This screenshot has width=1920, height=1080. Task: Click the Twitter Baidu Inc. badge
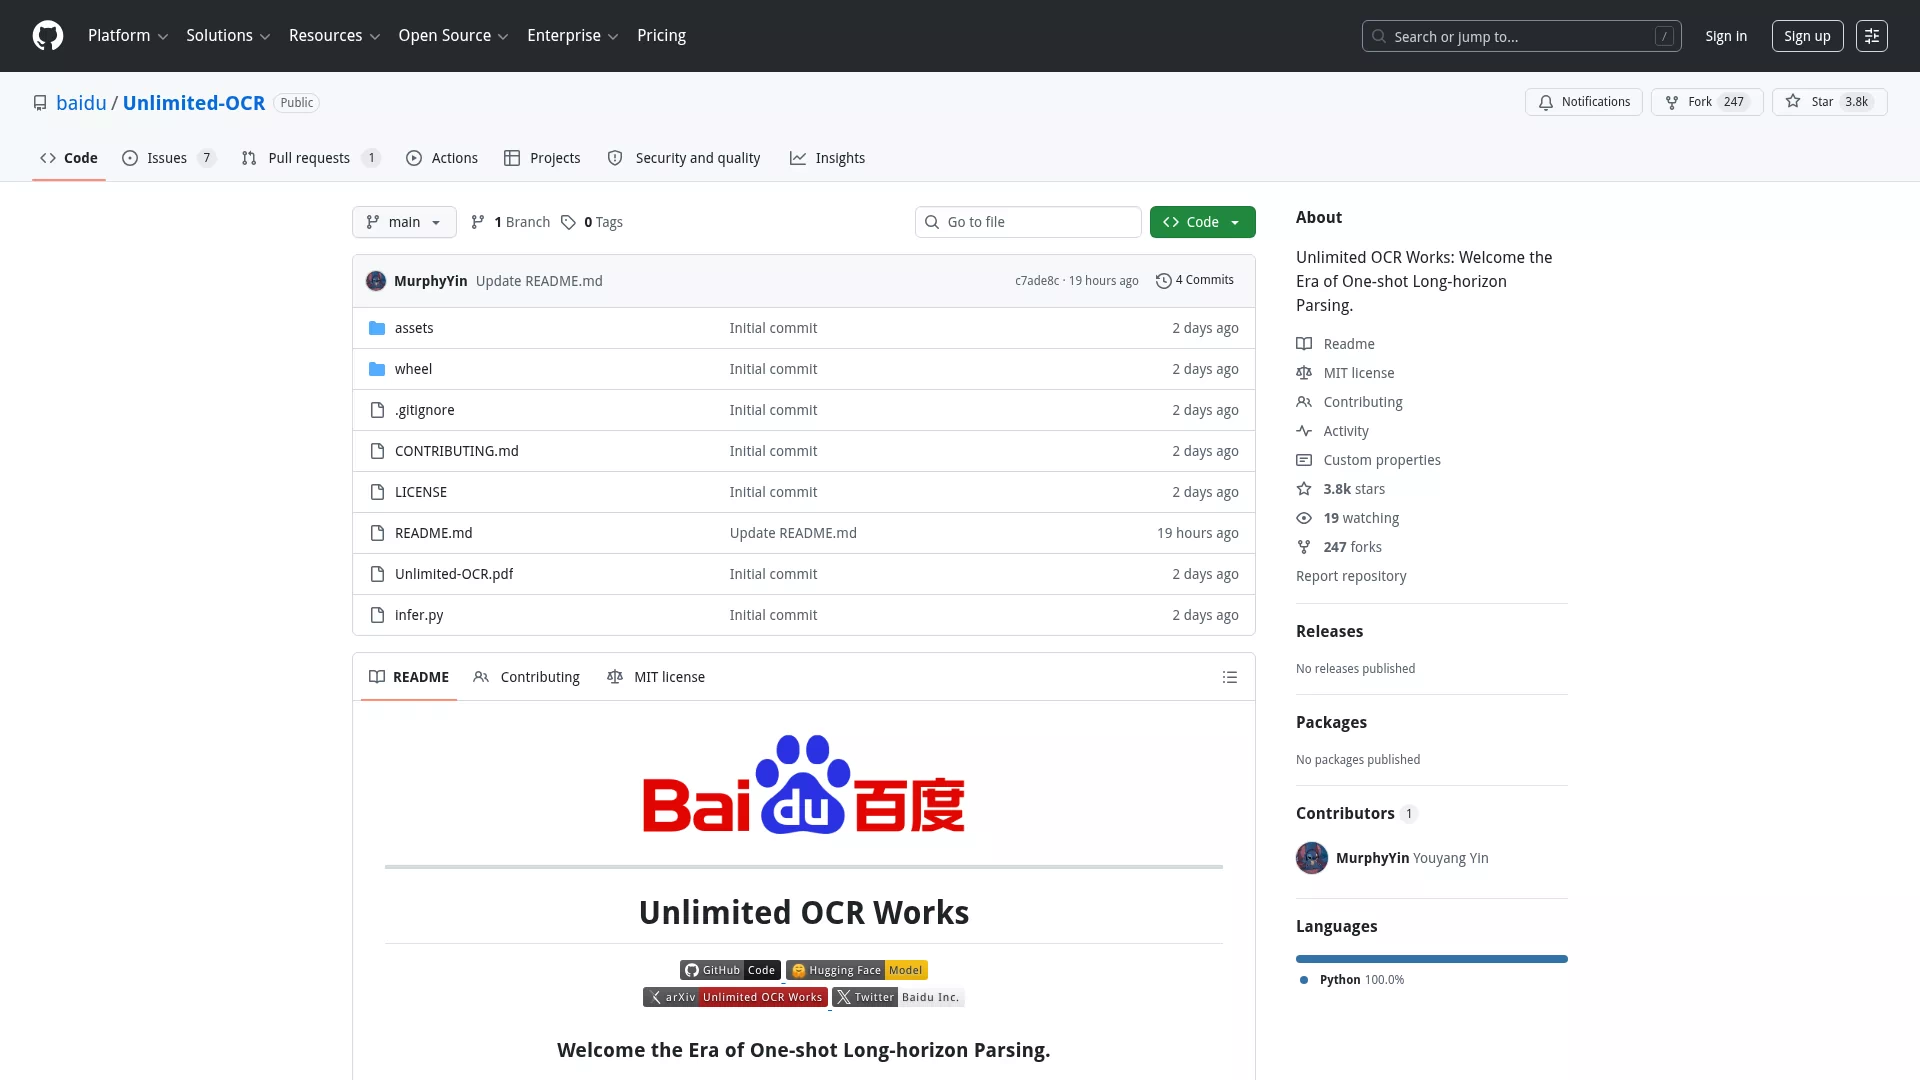coord(898,997)
